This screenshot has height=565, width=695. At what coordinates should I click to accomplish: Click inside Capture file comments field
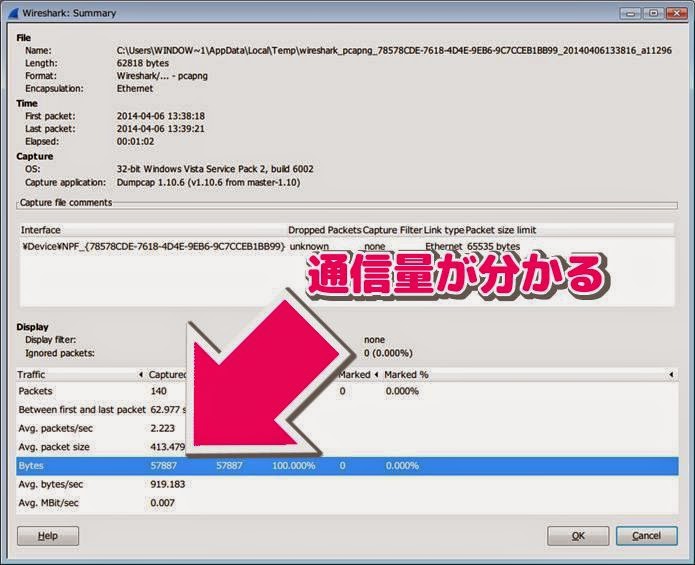[347, 206]
